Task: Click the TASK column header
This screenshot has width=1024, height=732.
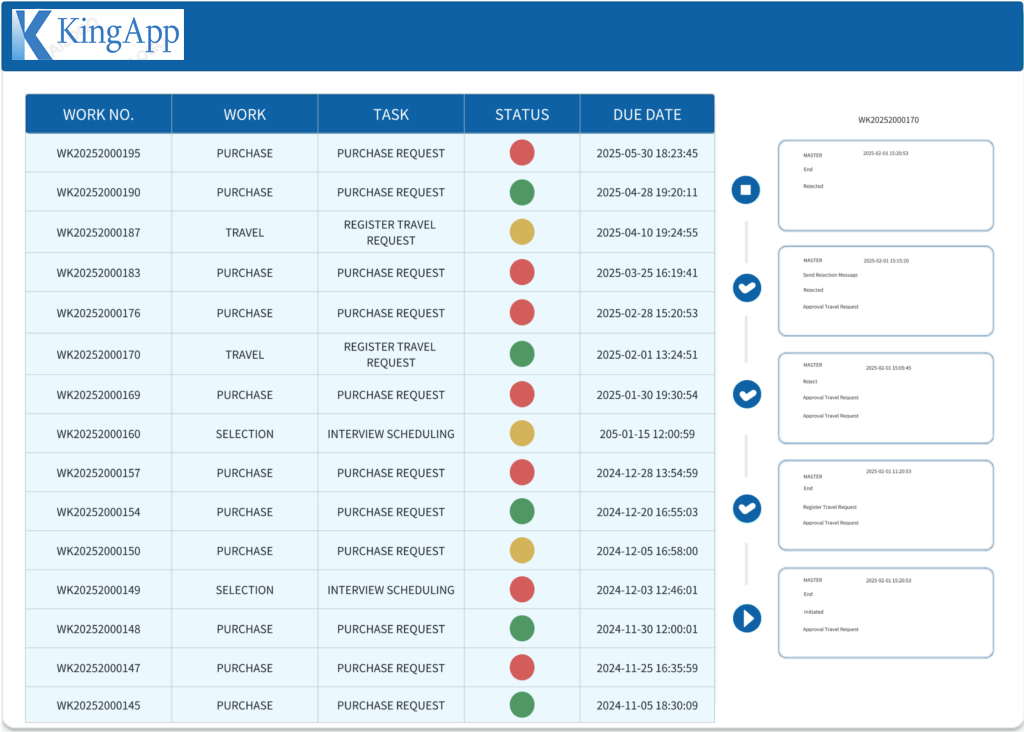Action: tap(391, 114)
